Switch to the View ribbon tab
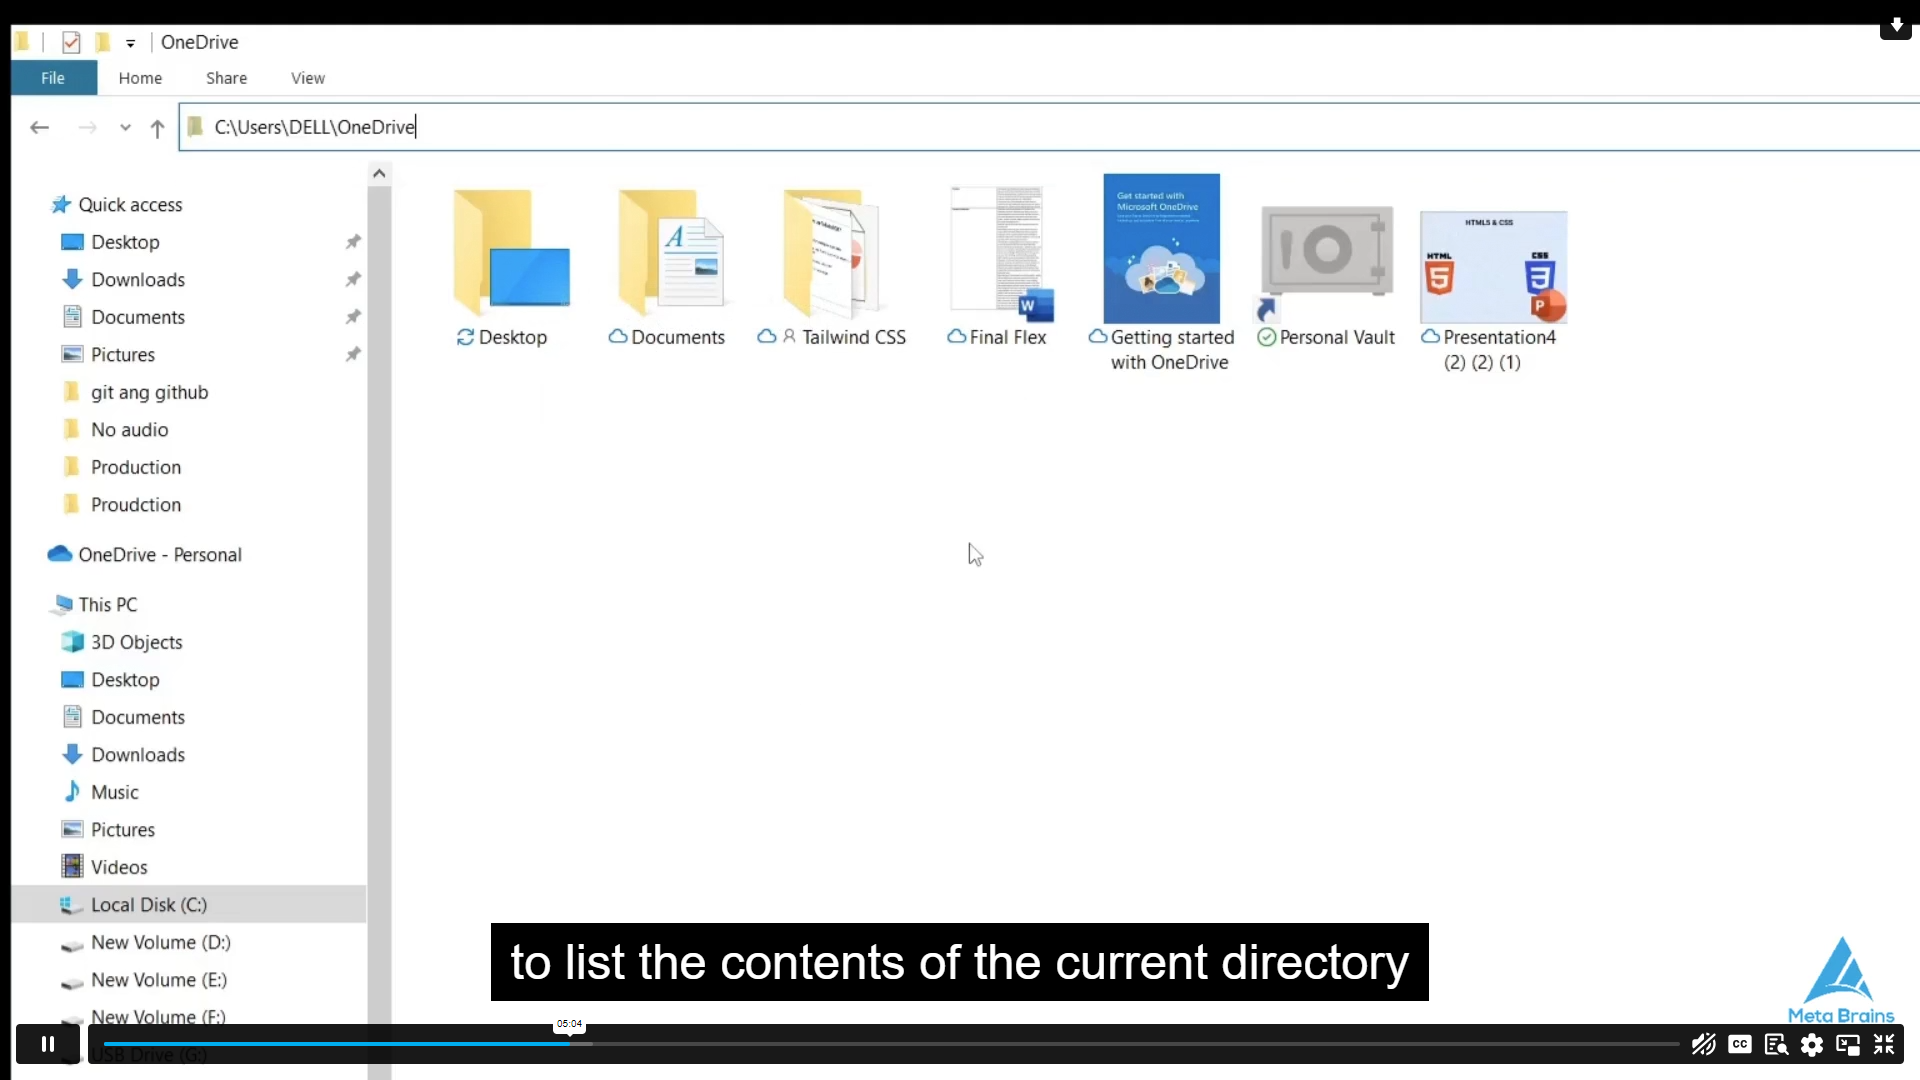This screenshot has width=1920, height=1080. click(x=307, y=78)
